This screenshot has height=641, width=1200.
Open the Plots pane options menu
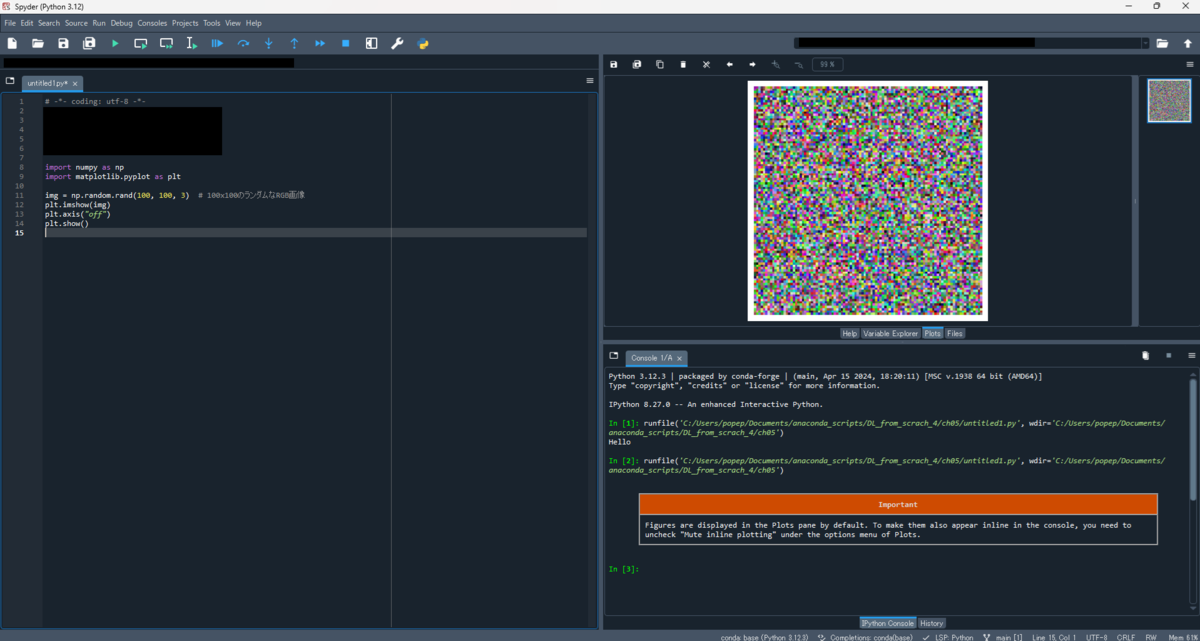pos(1190,63)
